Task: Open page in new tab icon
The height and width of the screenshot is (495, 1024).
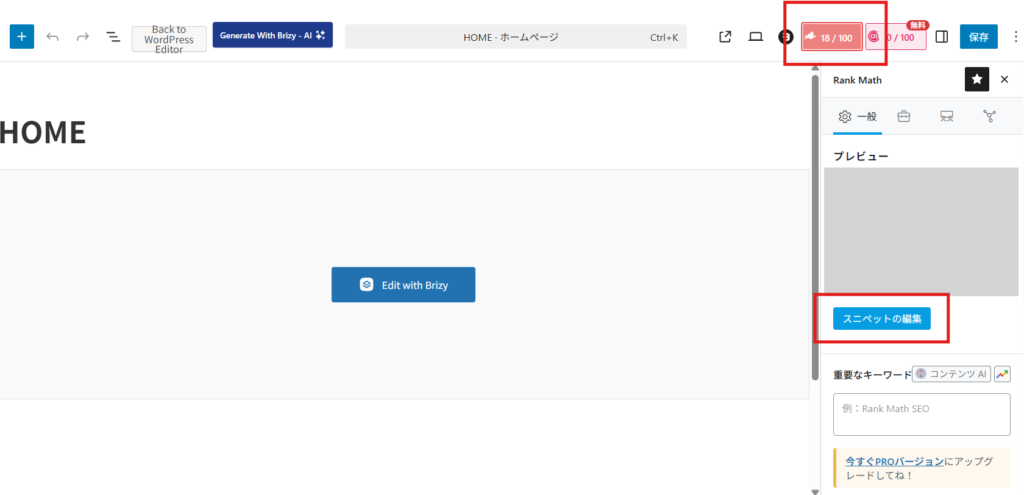Action: point(726,37)
